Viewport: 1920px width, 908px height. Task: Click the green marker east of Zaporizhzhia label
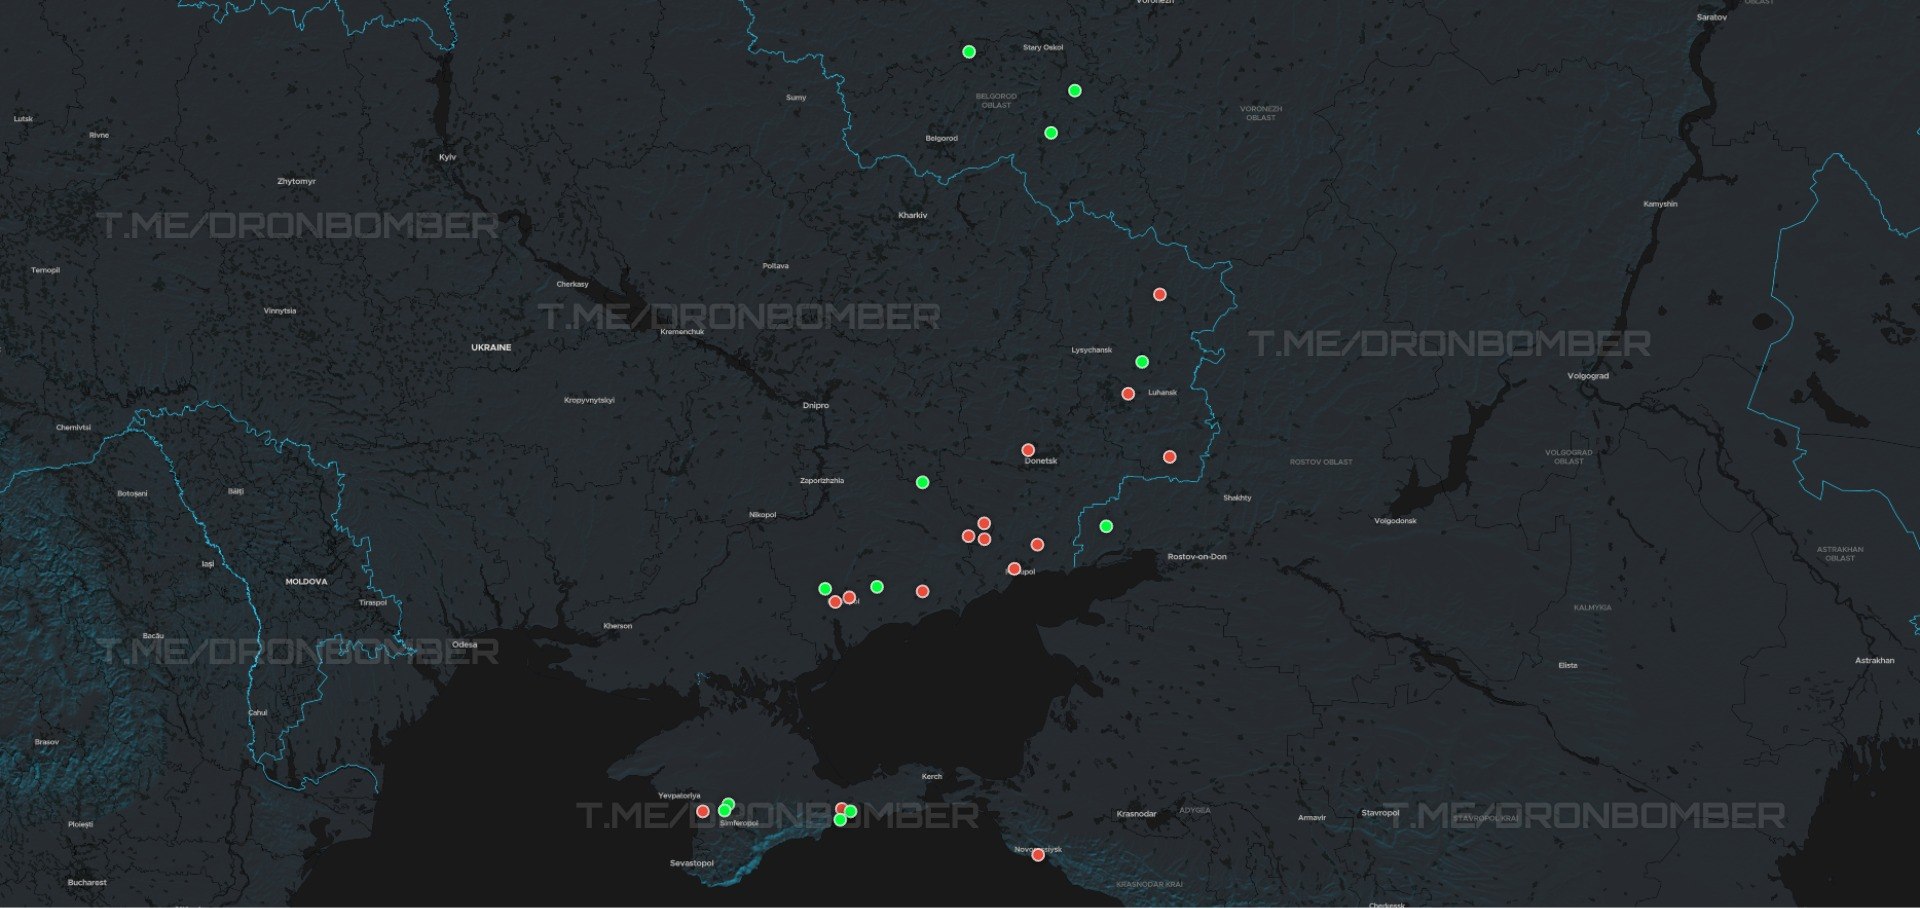[923, 483]
